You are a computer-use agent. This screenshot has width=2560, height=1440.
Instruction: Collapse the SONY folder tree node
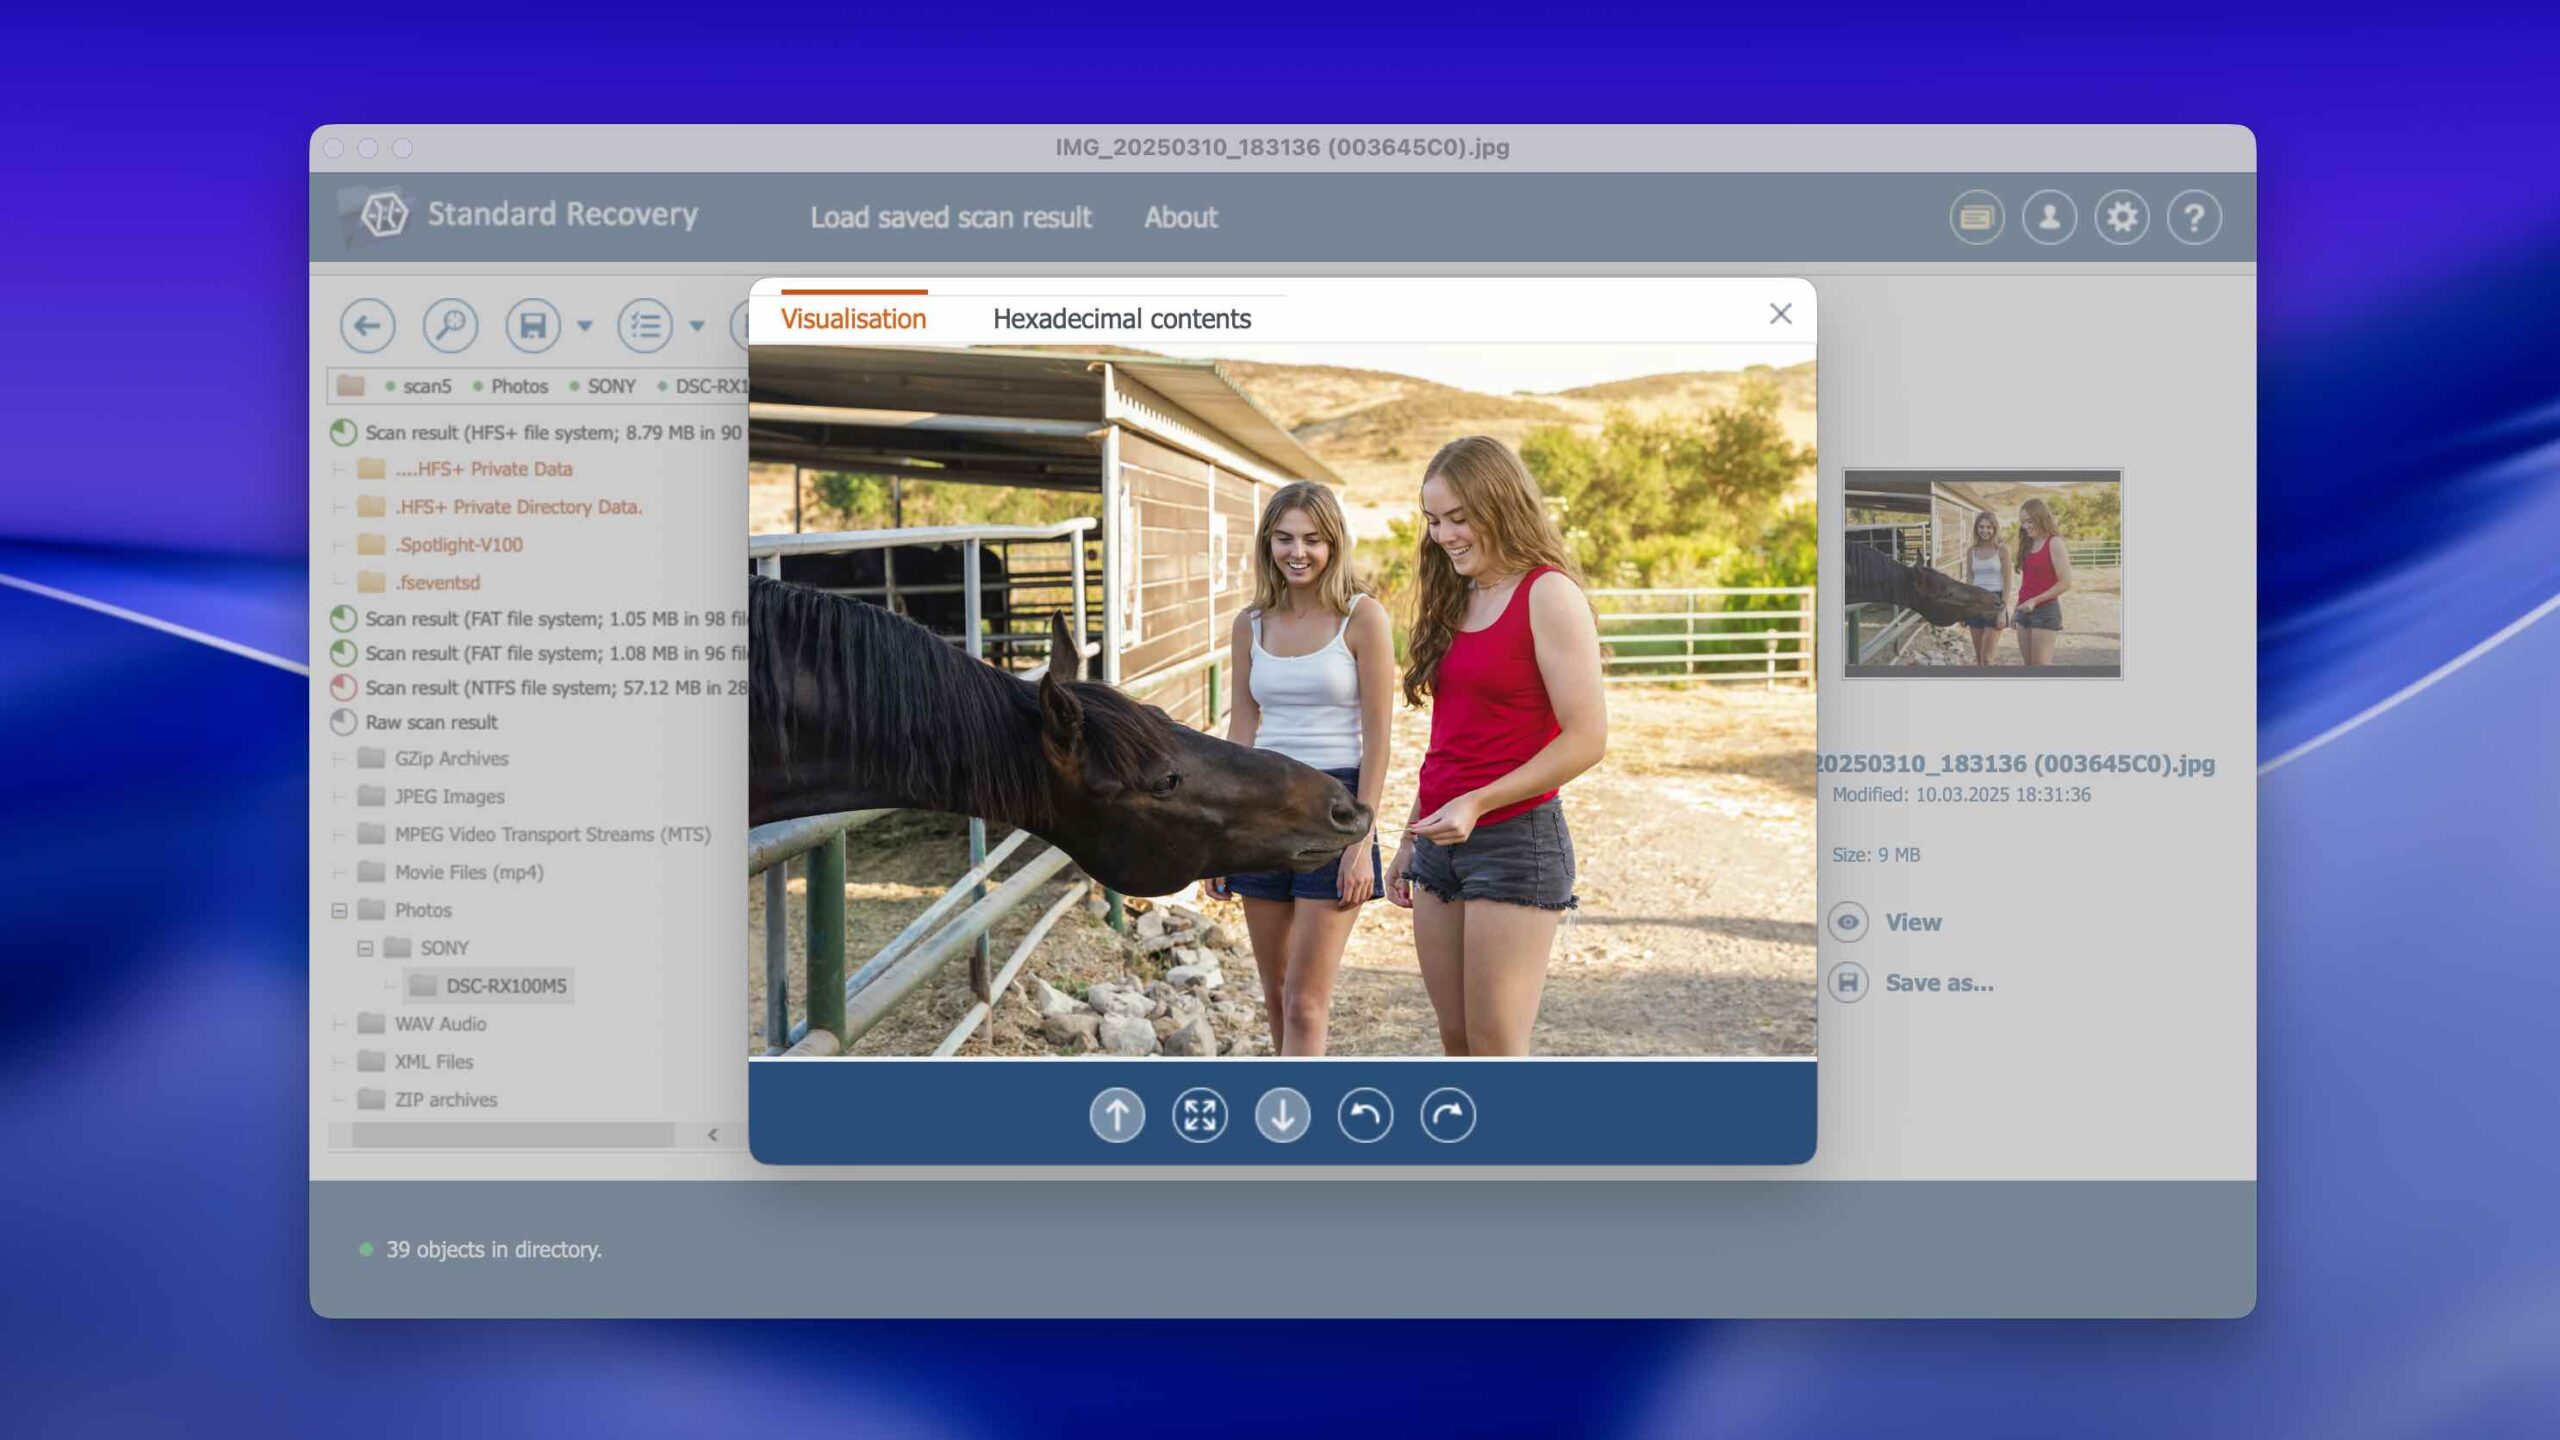365,948
